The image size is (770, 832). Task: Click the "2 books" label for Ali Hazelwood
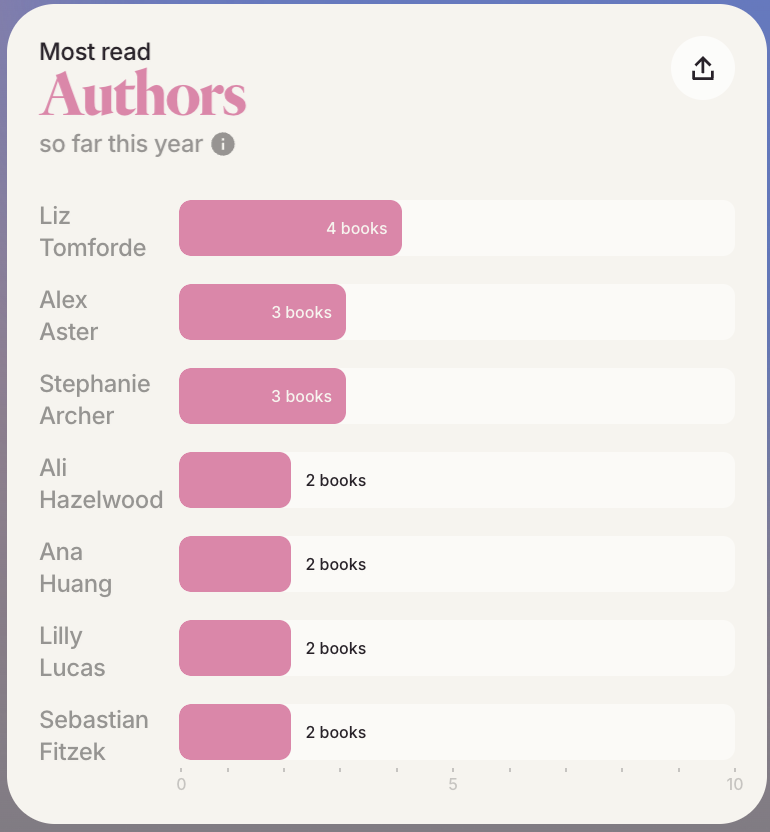point(336,480)
